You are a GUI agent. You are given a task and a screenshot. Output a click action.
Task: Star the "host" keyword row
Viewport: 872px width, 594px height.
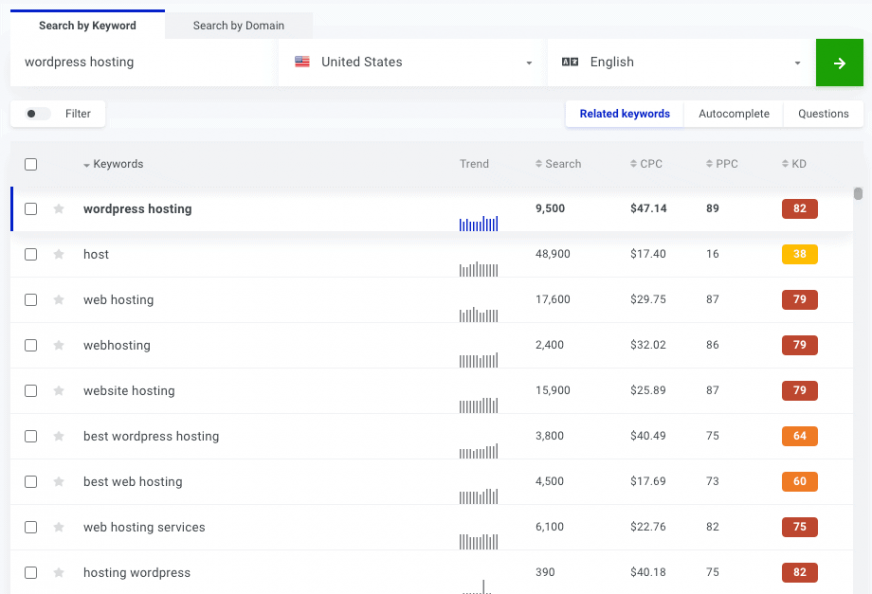coord(58,254)
